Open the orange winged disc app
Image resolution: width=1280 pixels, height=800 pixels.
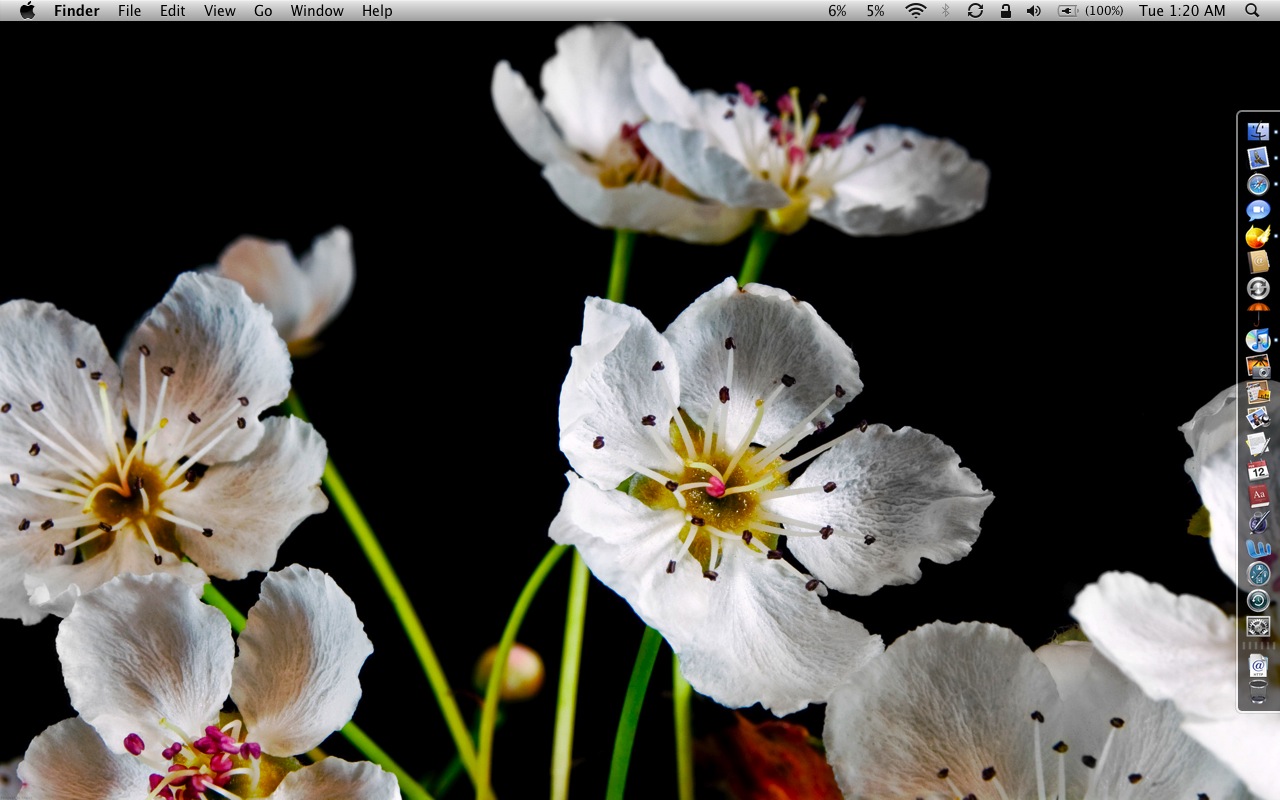point(1258,236)
